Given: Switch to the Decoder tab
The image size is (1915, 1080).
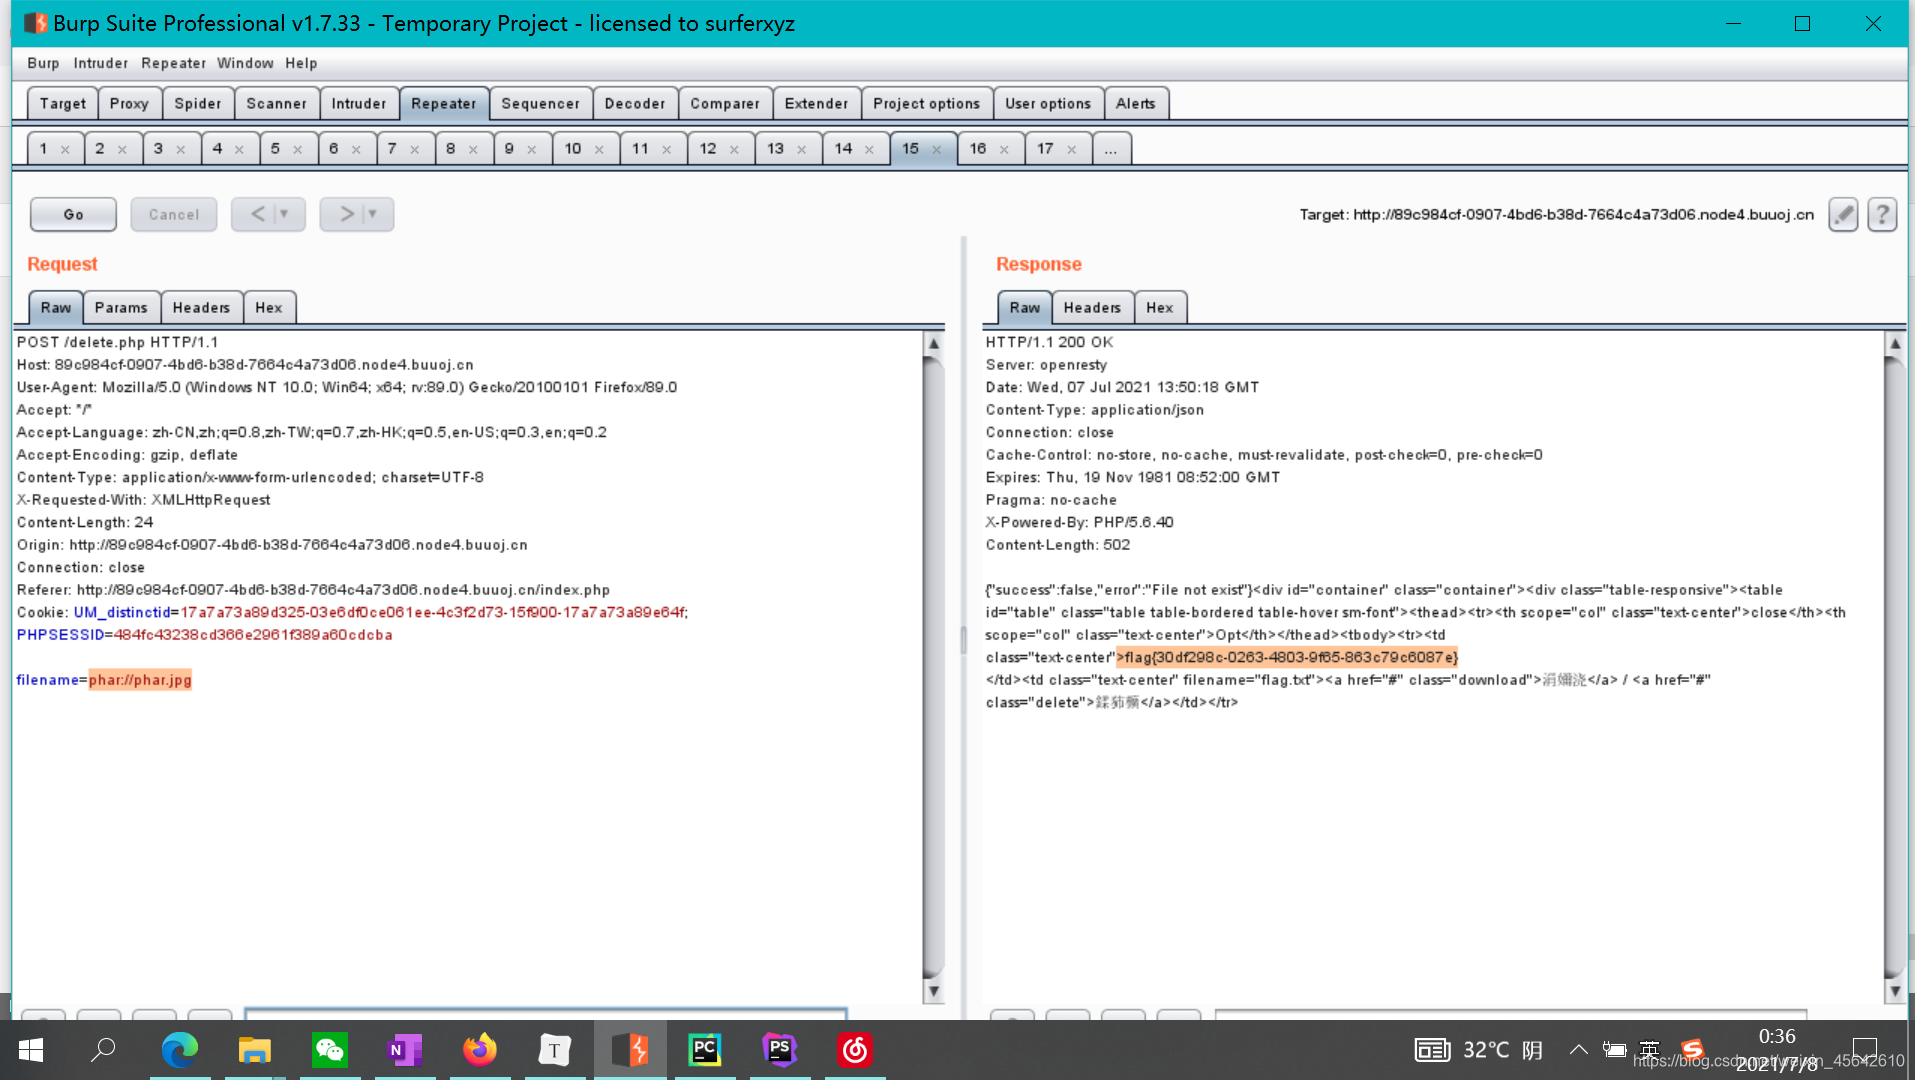Looking at the screenshot, I should pos(635,103).
